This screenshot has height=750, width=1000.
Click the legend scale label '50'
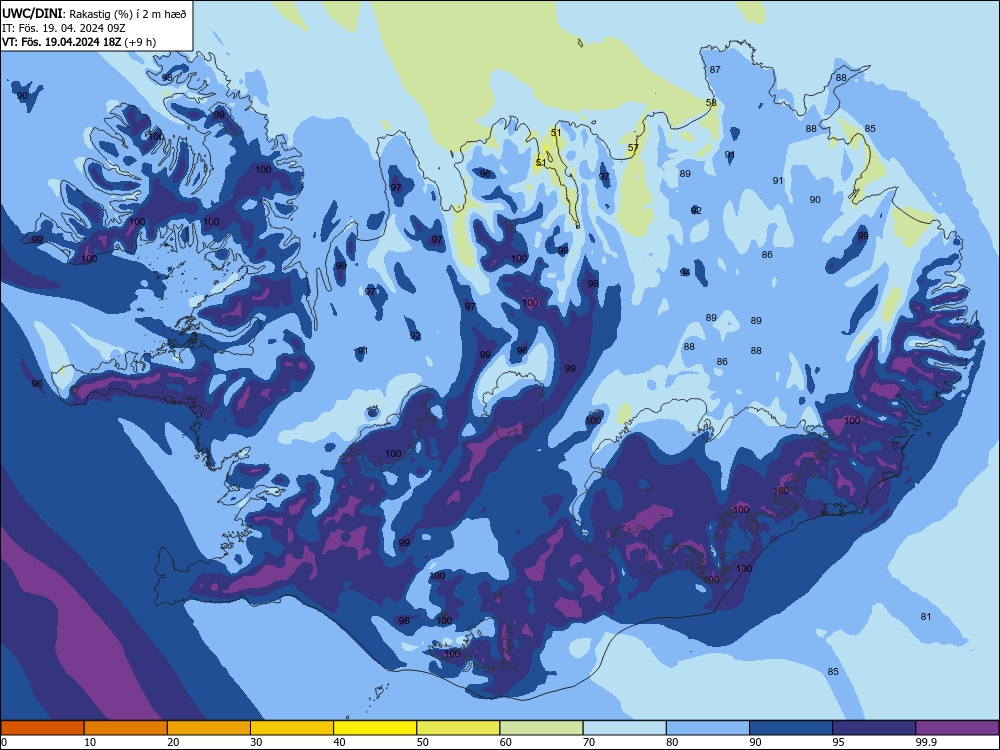tap(423, 742)
